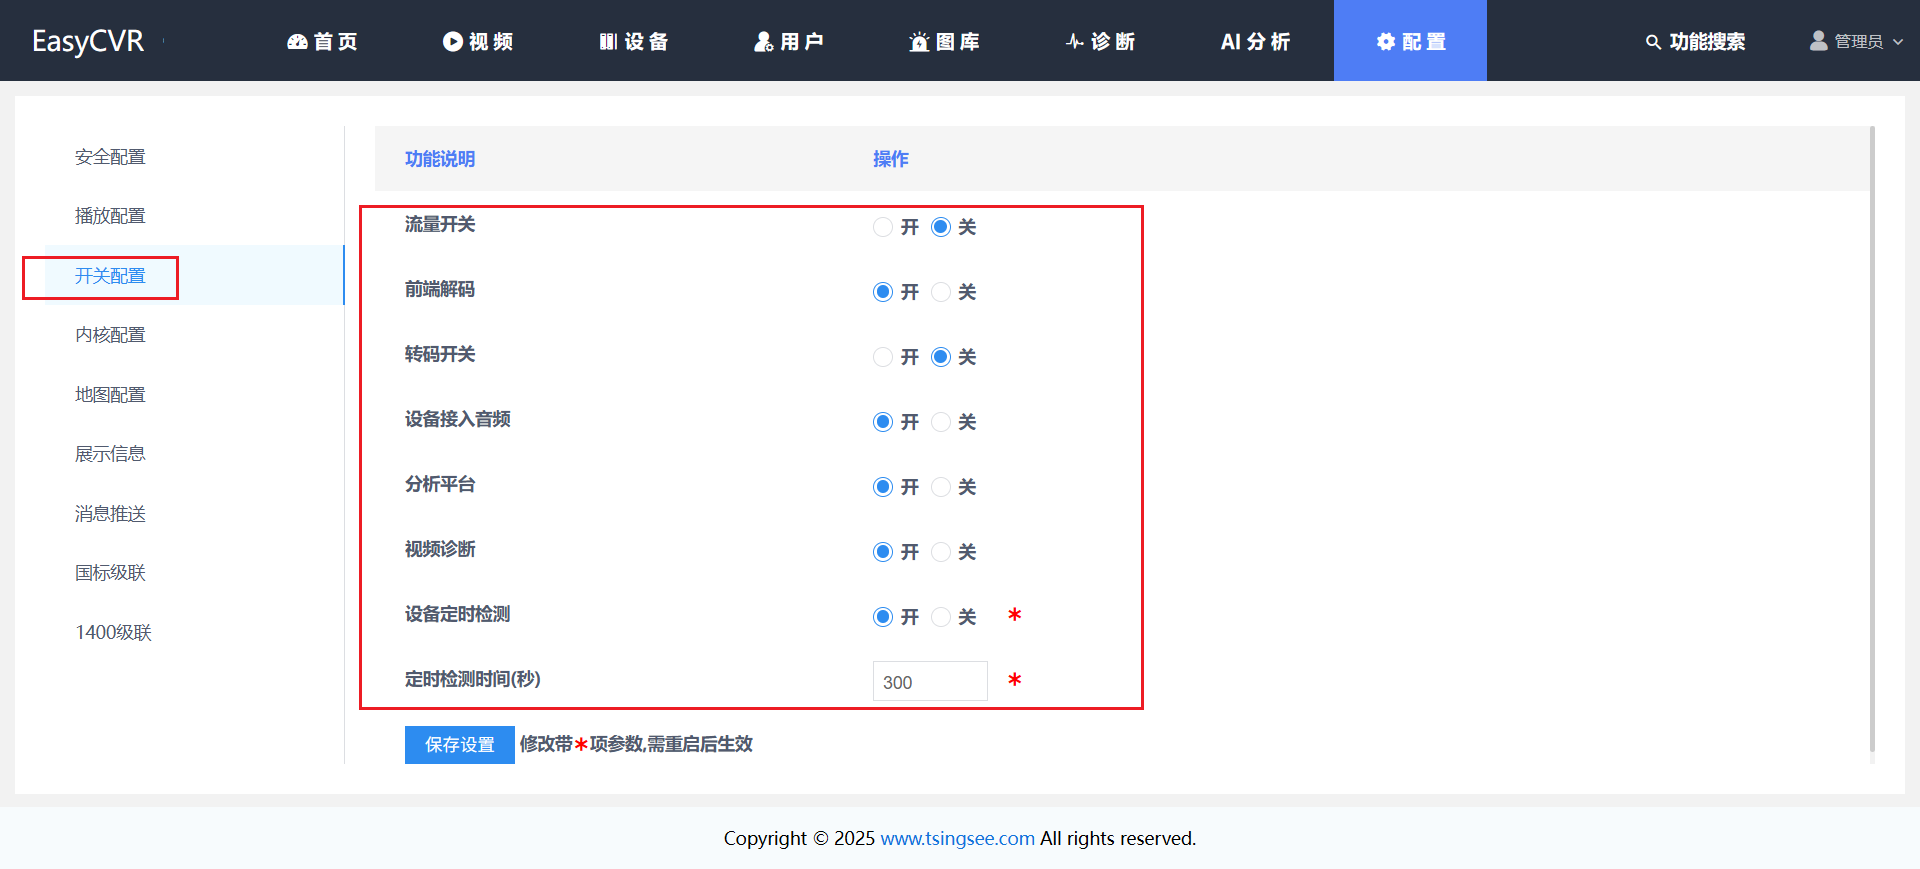1920x869 pixels.
Task: Select 关 for 分析平台
Action: pos(941,487)
